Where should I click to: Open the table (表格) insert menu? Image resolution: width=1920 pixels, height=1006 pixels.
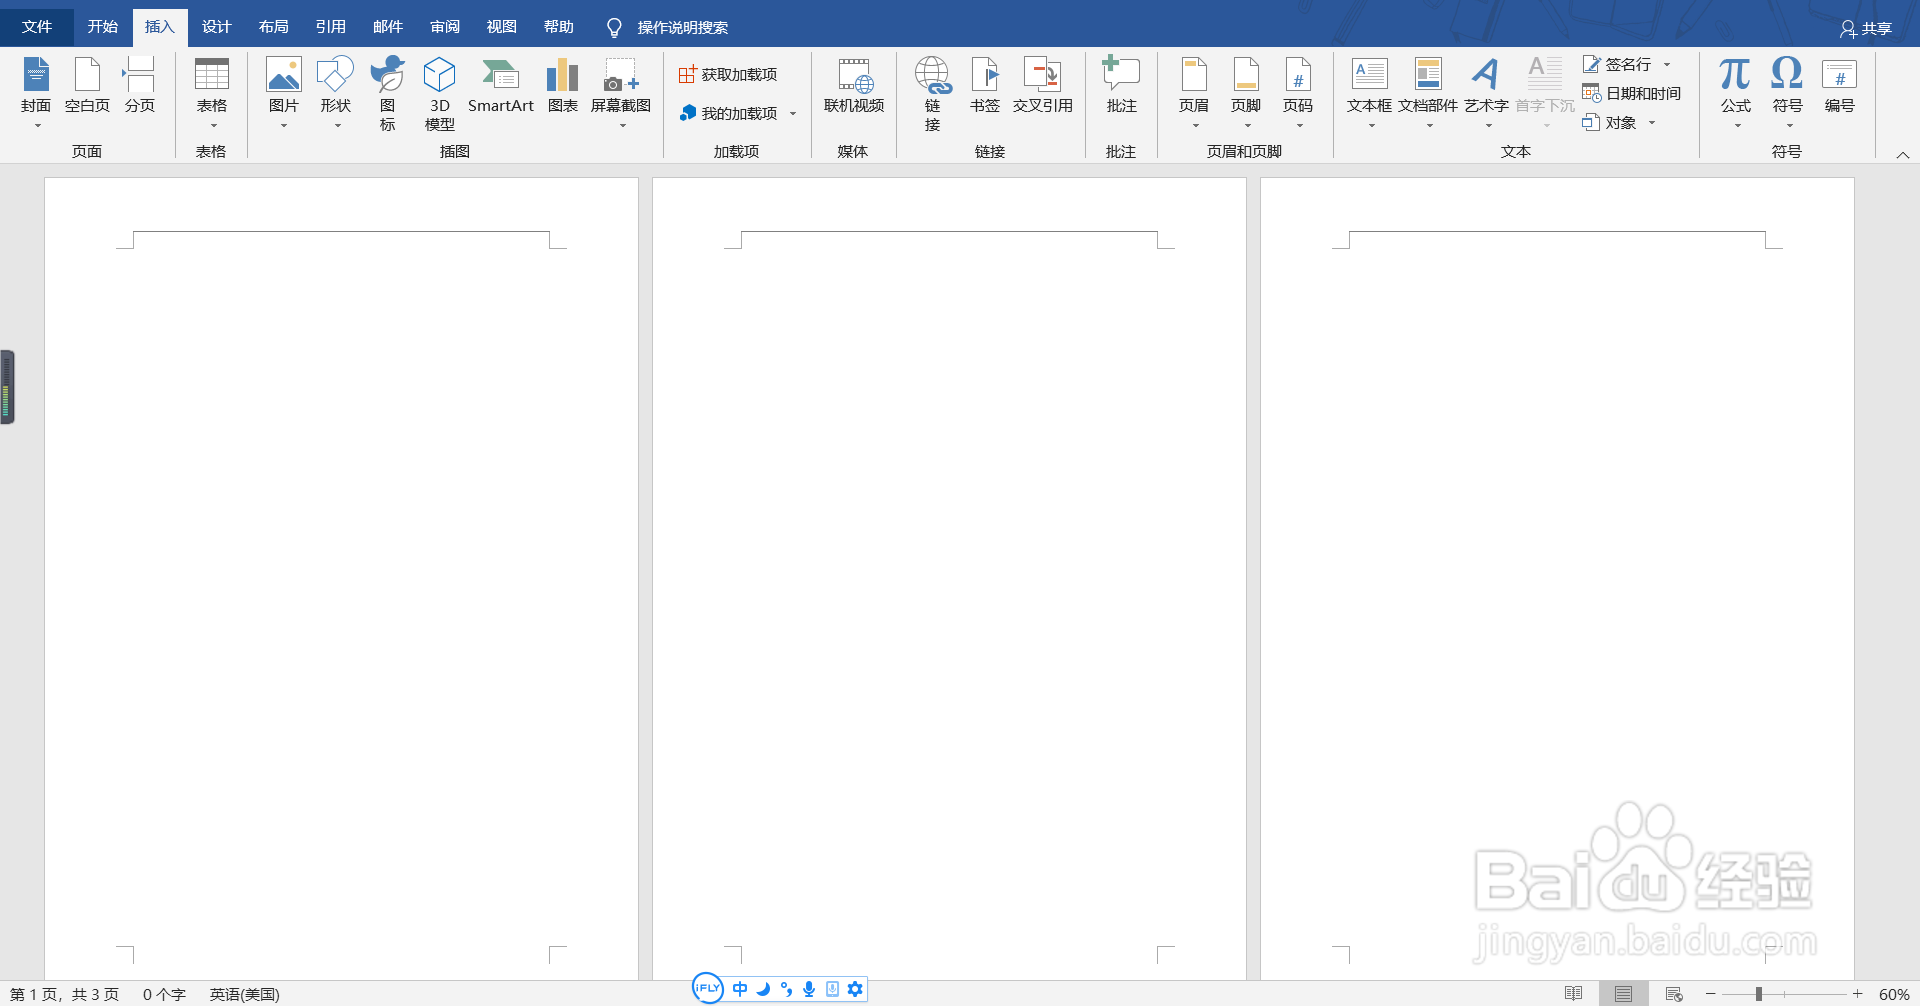pyautogui.click(x=211, y=92)
